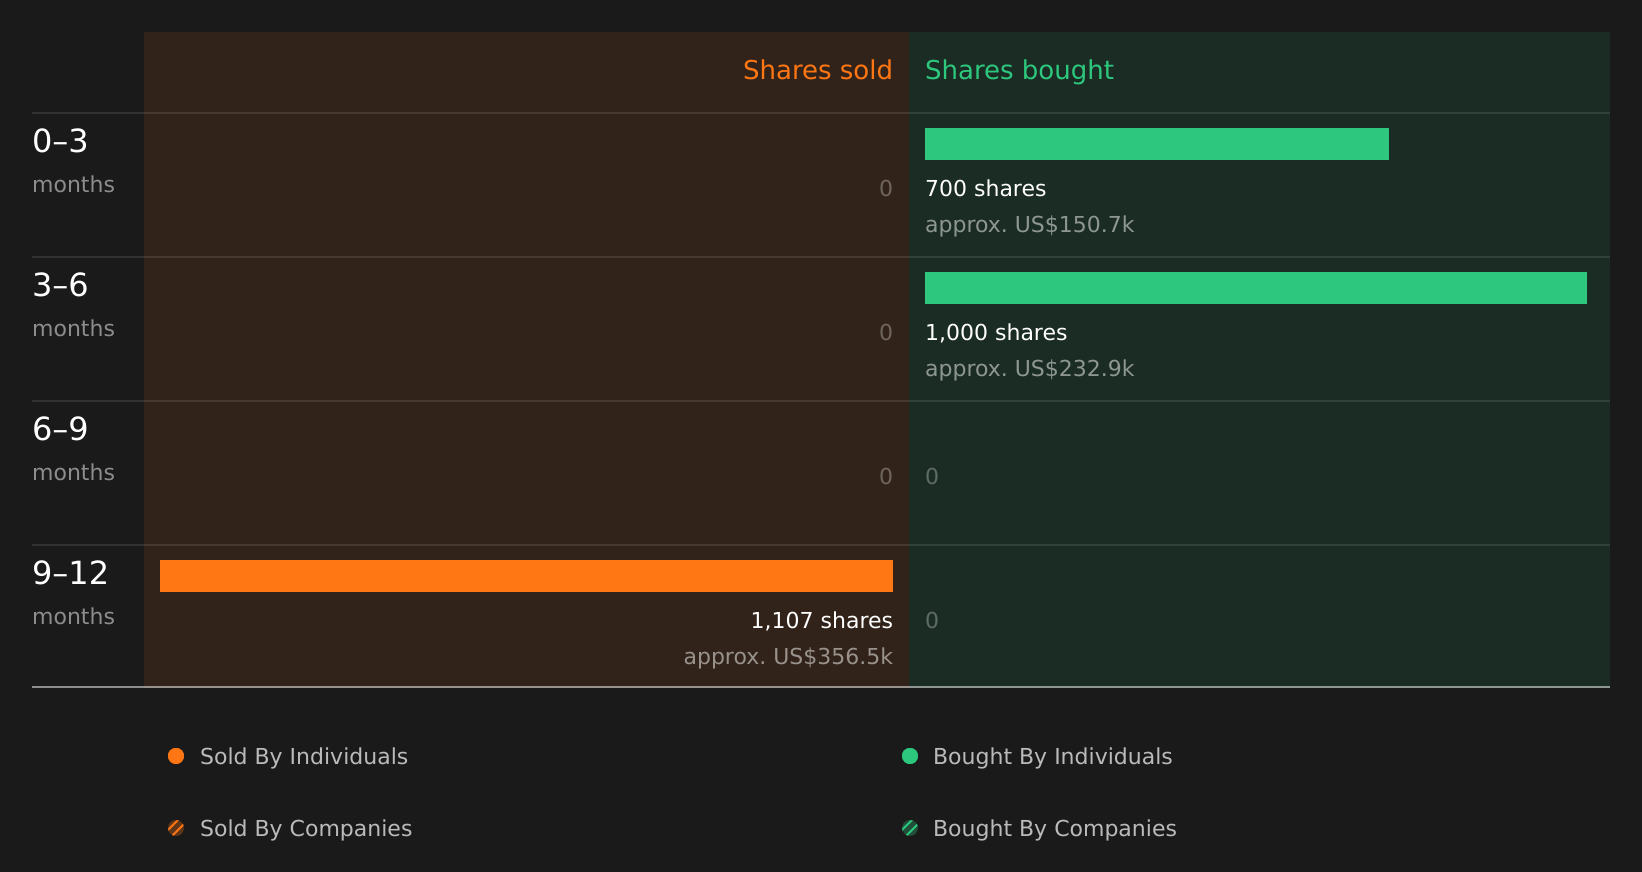1642x872 pixels.
Task: Click the 9–12 months row label
Action: coord(73,593)
